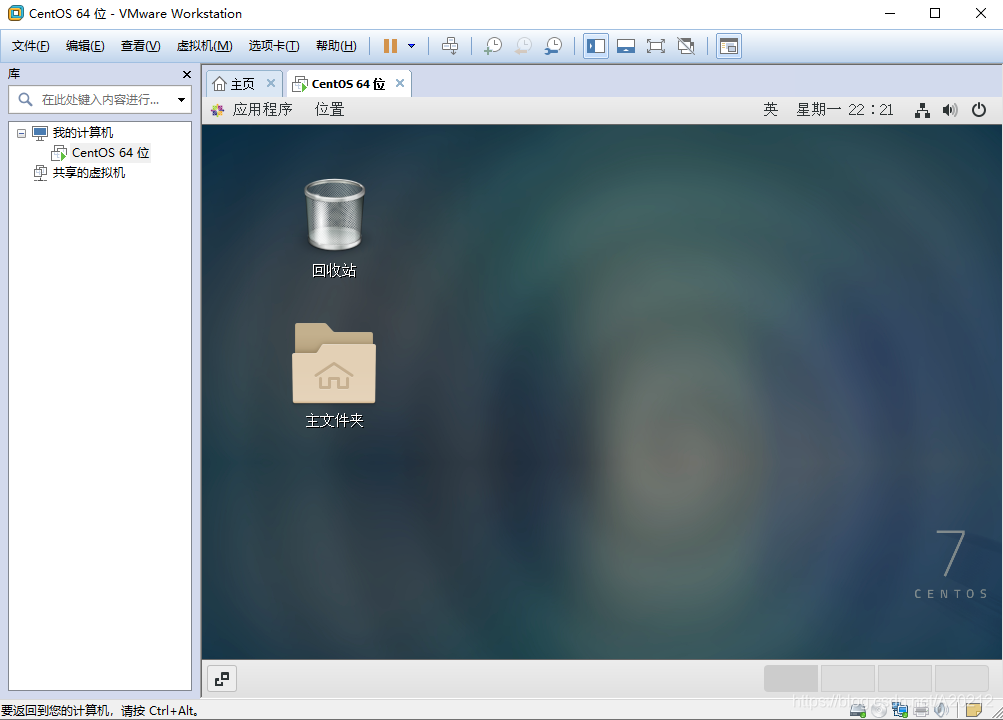This screenshot has width=1003, height=720.
Task: Toggle Unity mode icon in toolbar
Action: [x=686, y=46]
